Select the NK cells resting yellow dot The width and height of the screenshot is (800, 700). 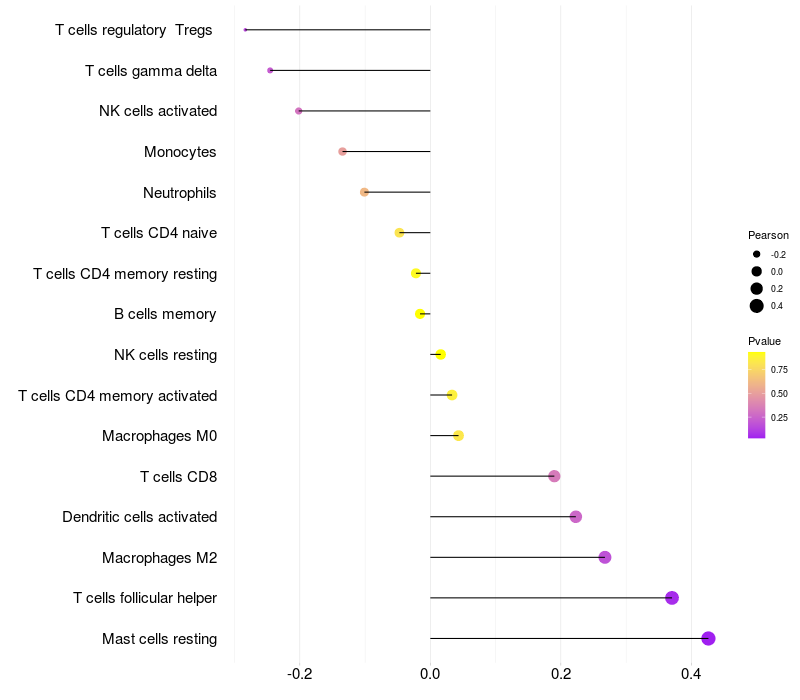441,354
